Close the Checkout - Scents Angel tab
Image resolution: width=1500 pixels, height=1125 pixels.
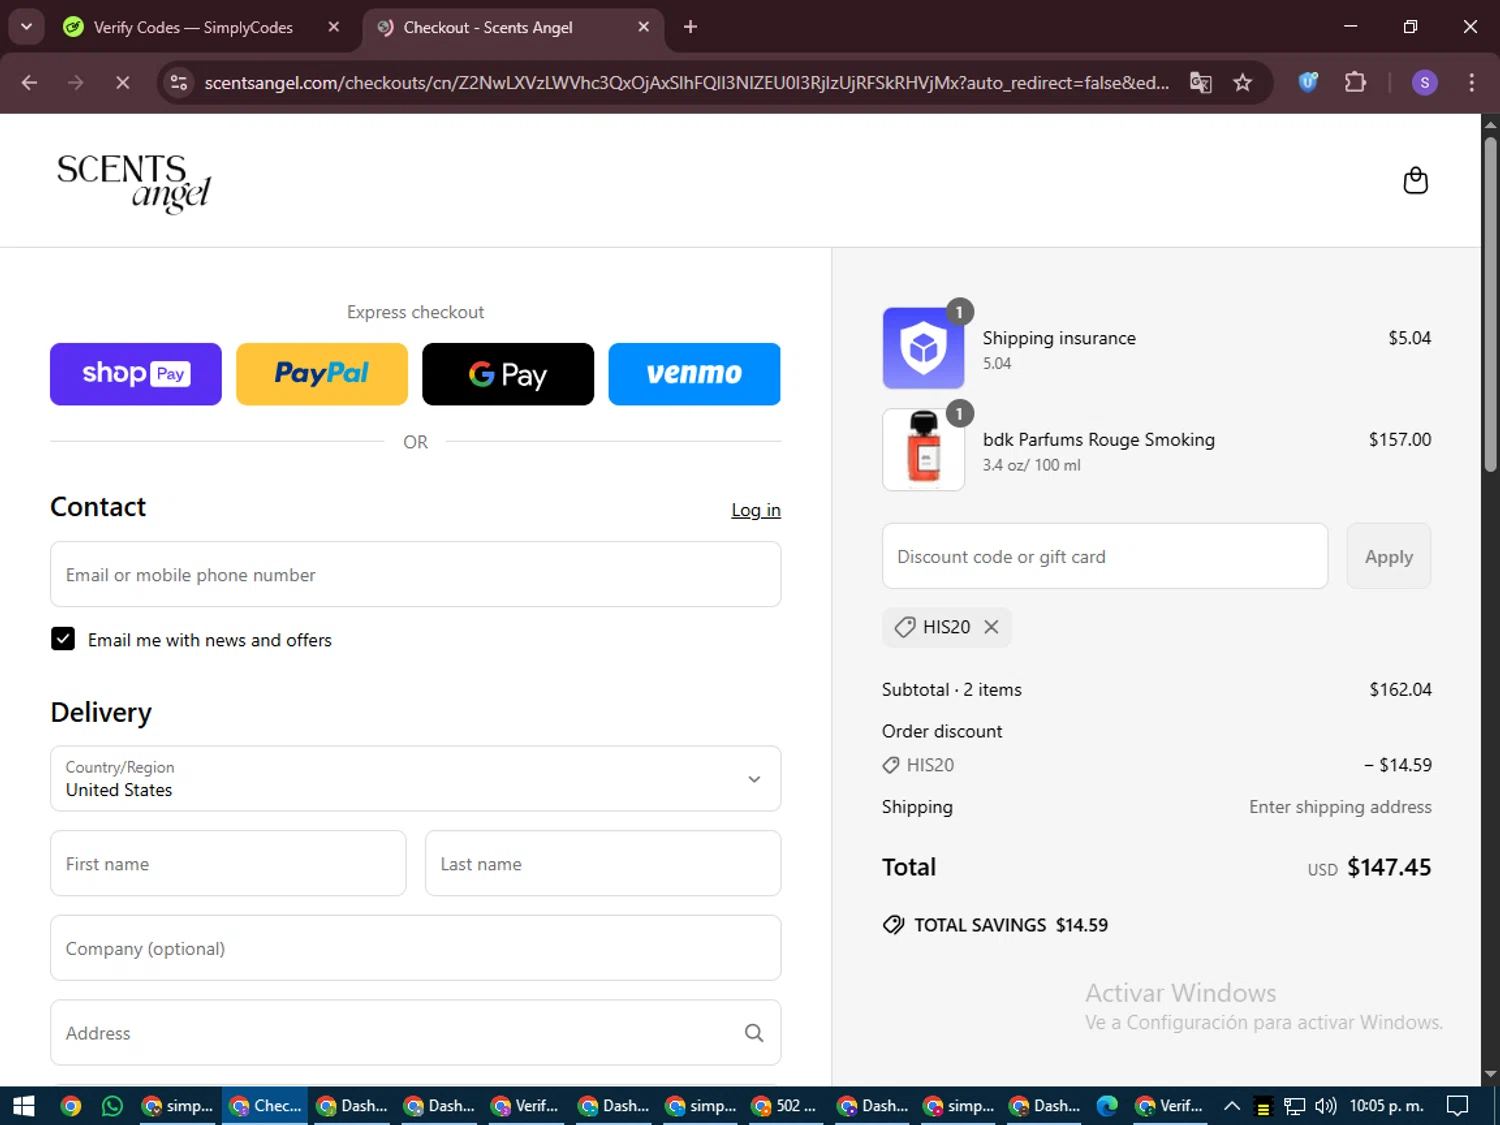pos(644,27)
